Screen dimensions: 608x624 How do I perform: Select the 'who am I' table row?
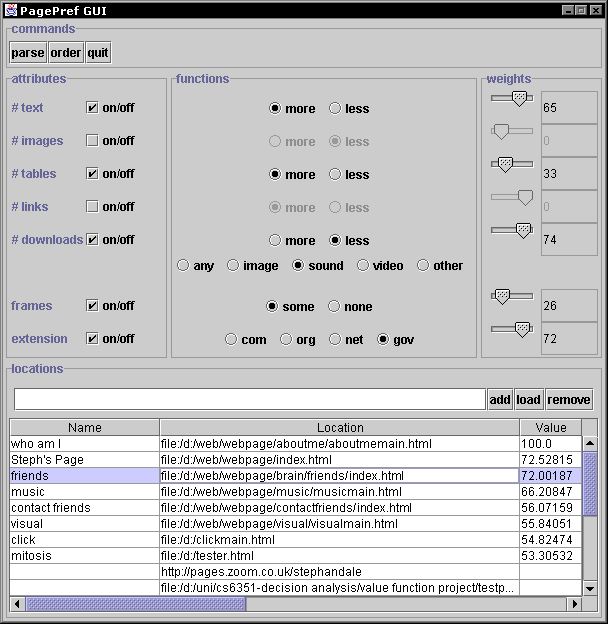(296, 444)
